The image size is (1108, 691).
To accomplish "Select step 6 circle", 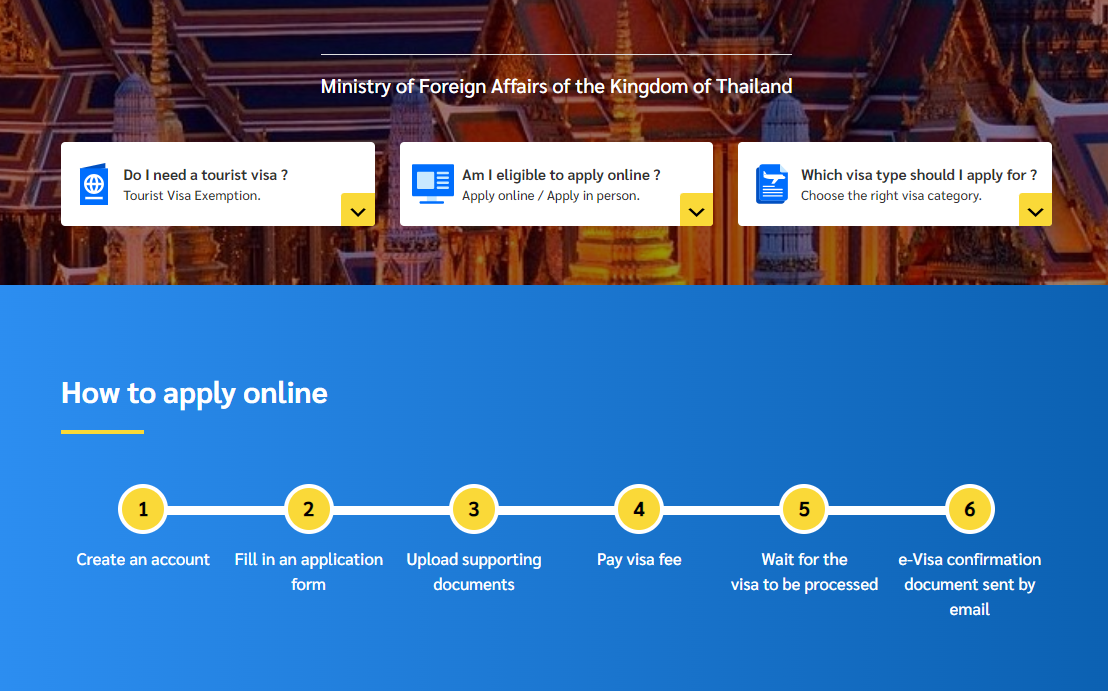I will coord(970,509).
